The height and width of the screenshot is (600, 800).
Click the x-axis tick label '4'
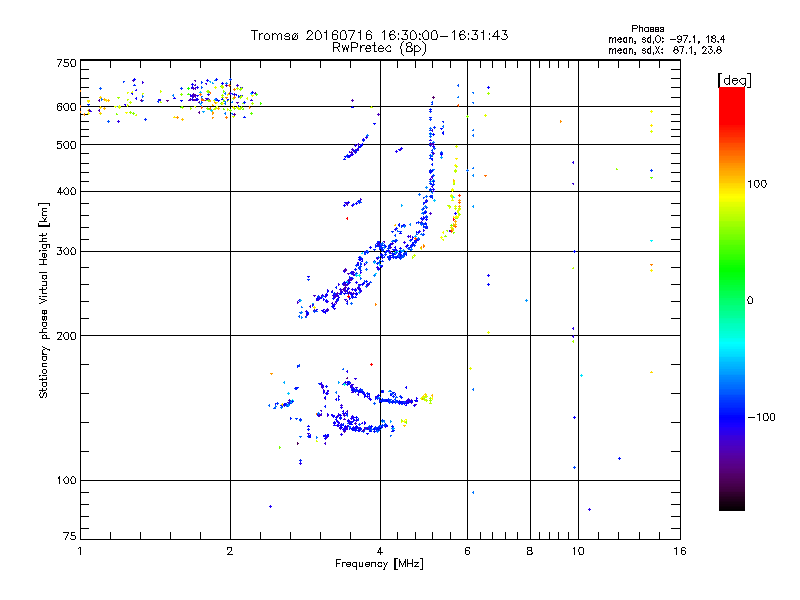380,551
